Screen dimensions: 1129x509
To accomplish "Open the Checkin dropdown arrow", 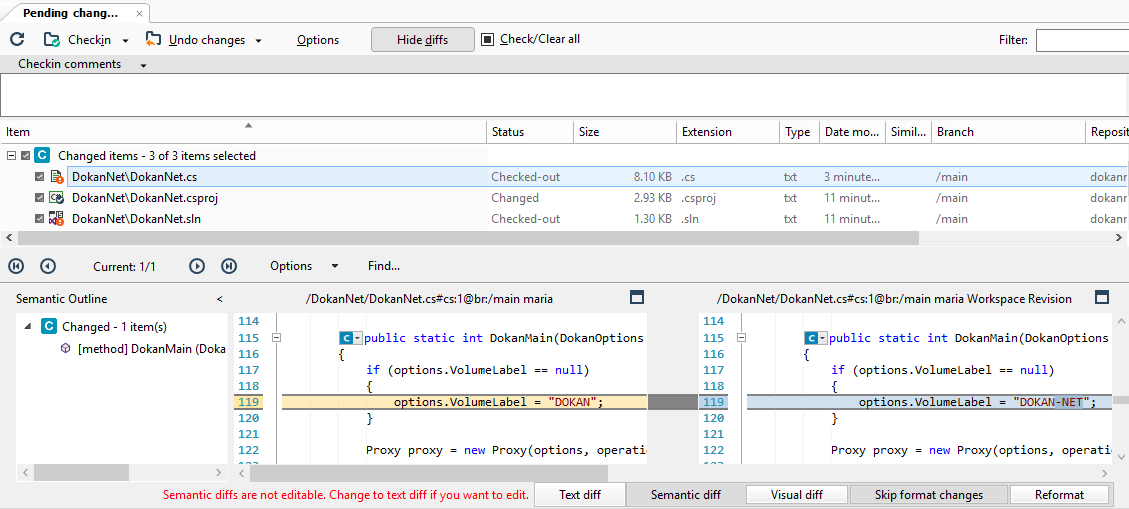I will tap(125, 41).
